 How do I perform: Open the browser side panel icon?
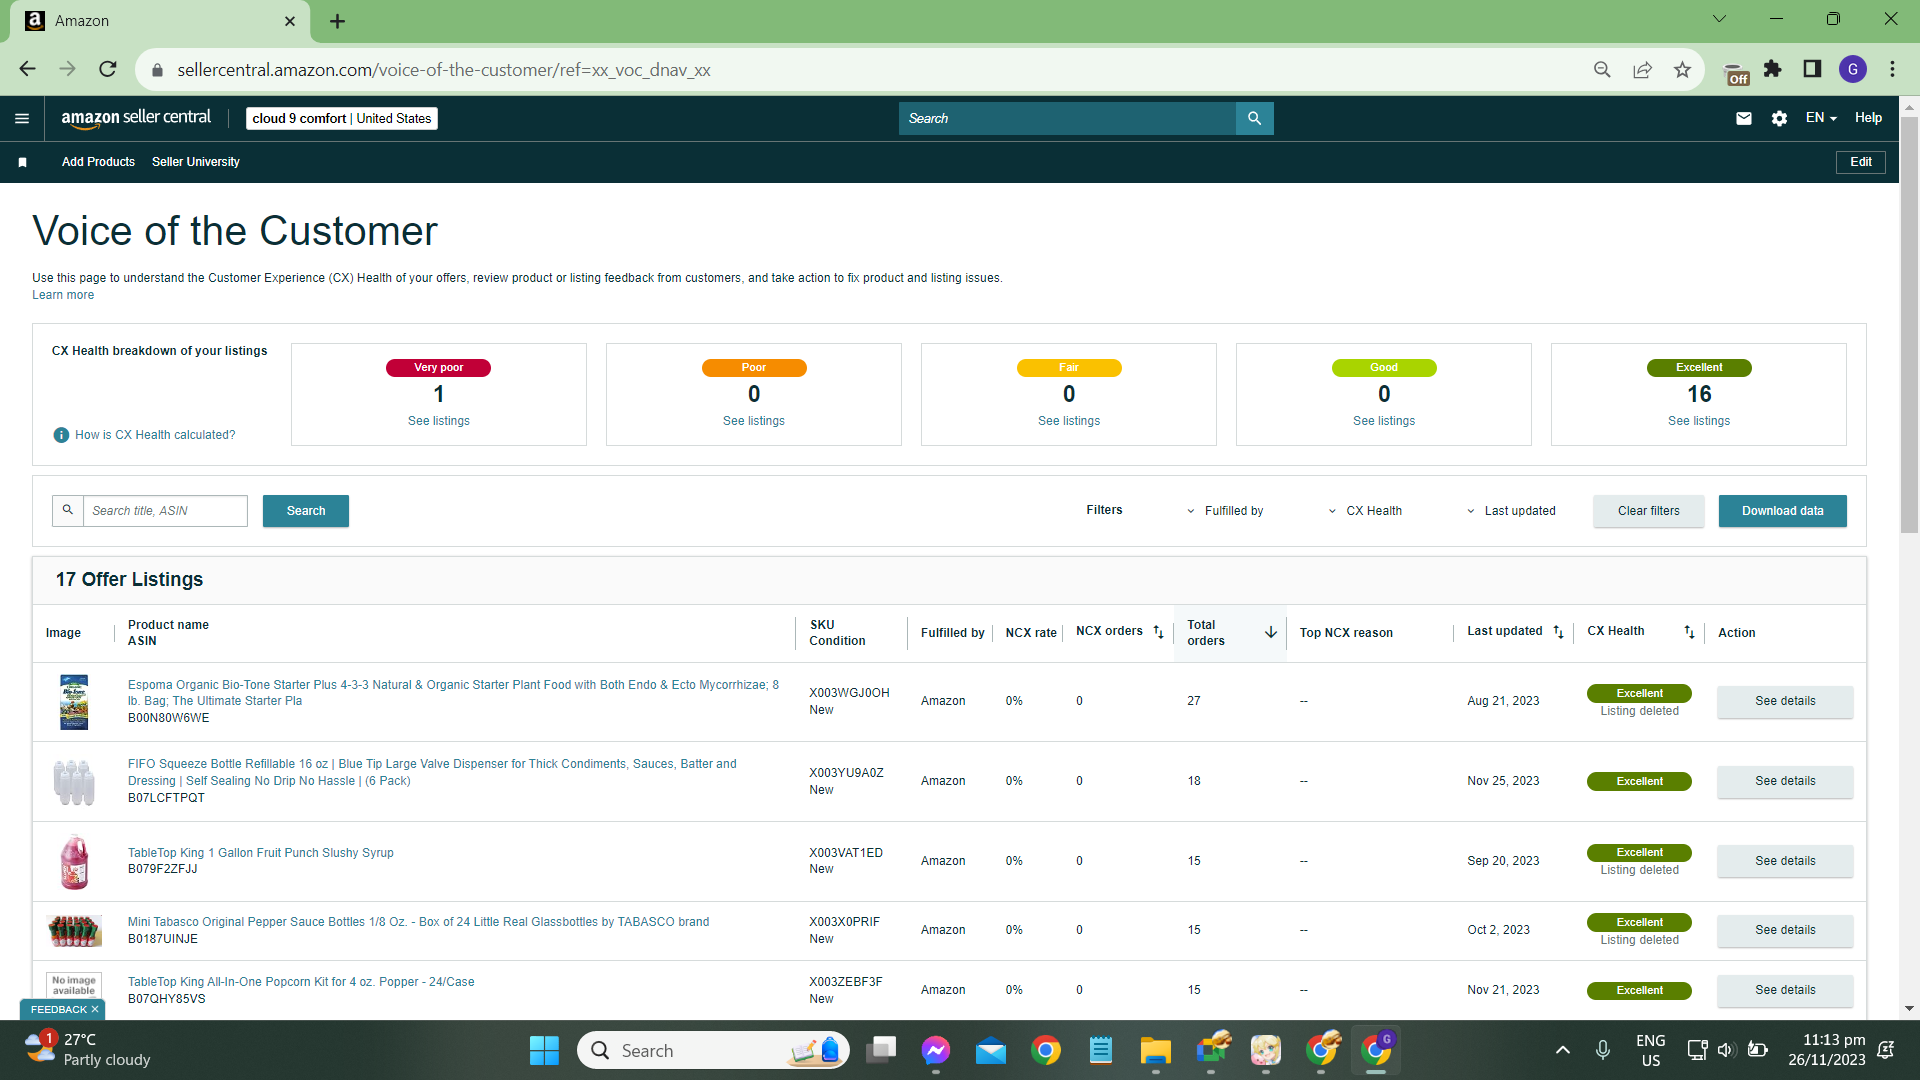coord(1812,69)
